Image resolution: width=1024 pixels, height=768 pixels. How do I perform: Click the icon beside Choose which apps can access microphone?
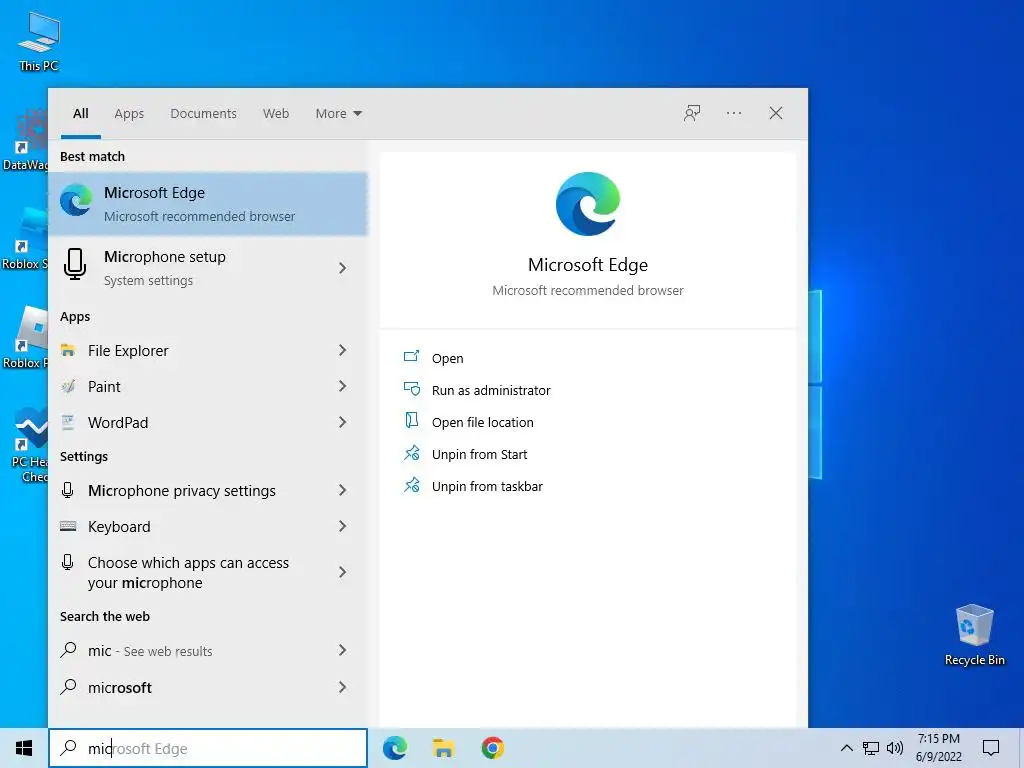(68, 562)
